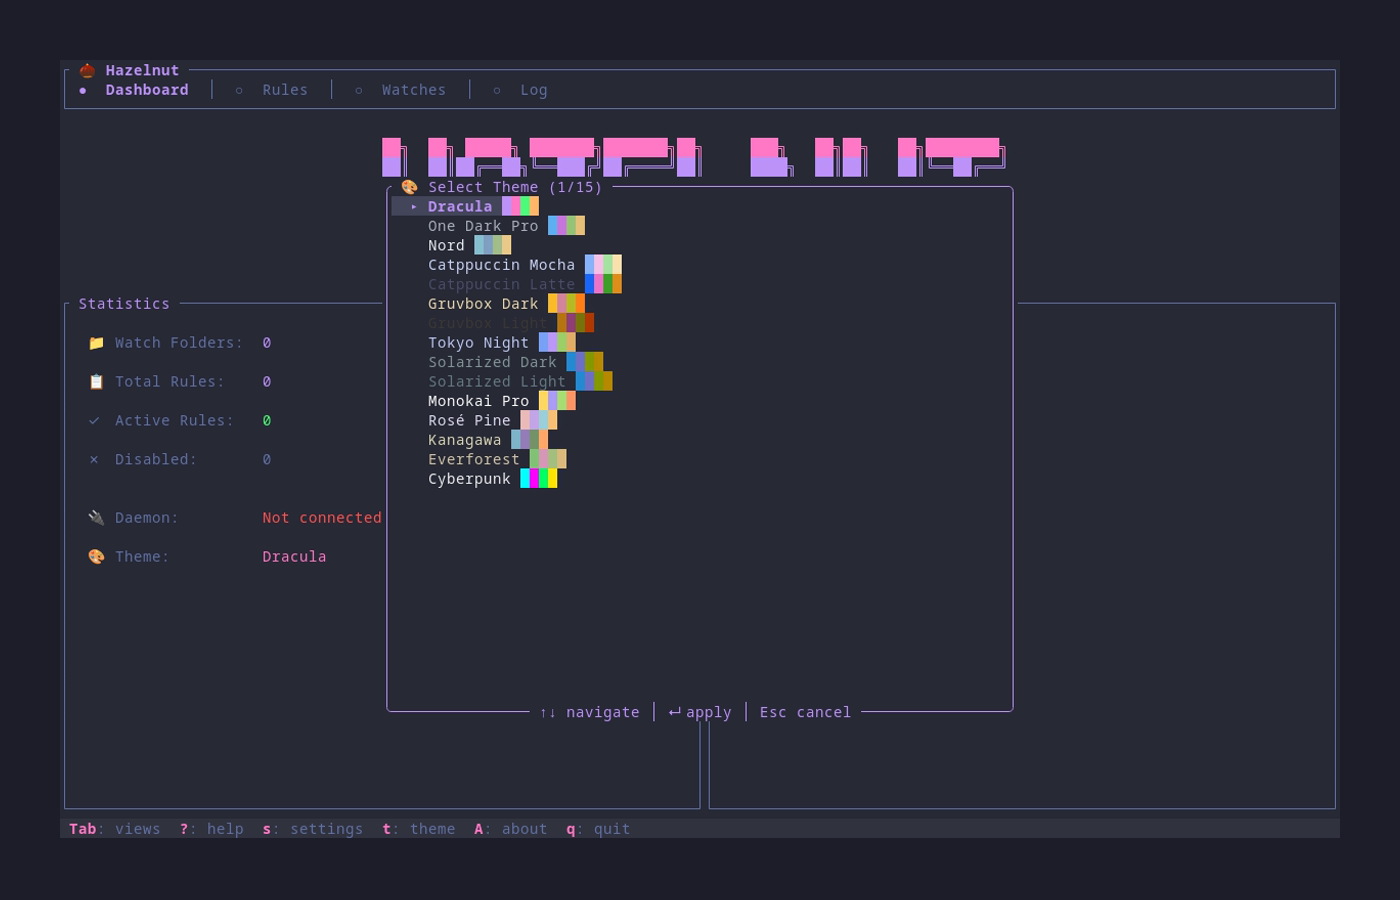
Task: Click the apply hint in dialog footer
Action: point(699,712)
